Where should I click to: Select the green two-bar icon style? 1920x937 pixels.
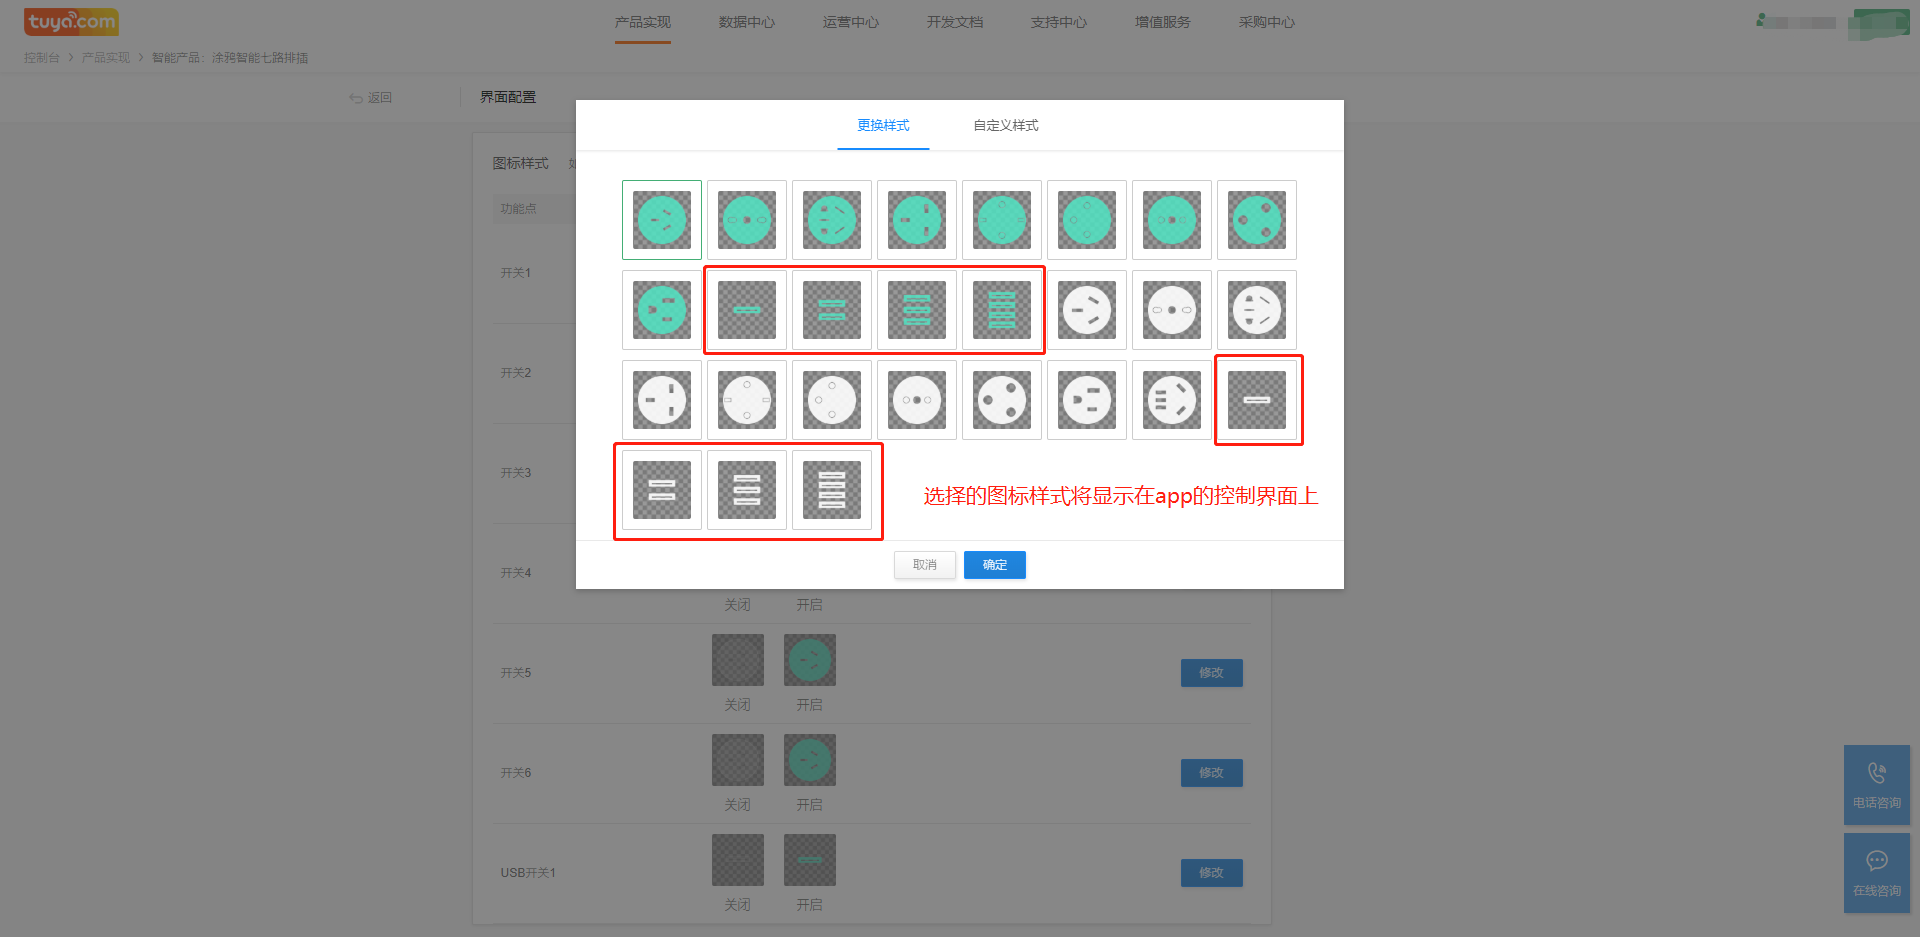click(831, 310)
